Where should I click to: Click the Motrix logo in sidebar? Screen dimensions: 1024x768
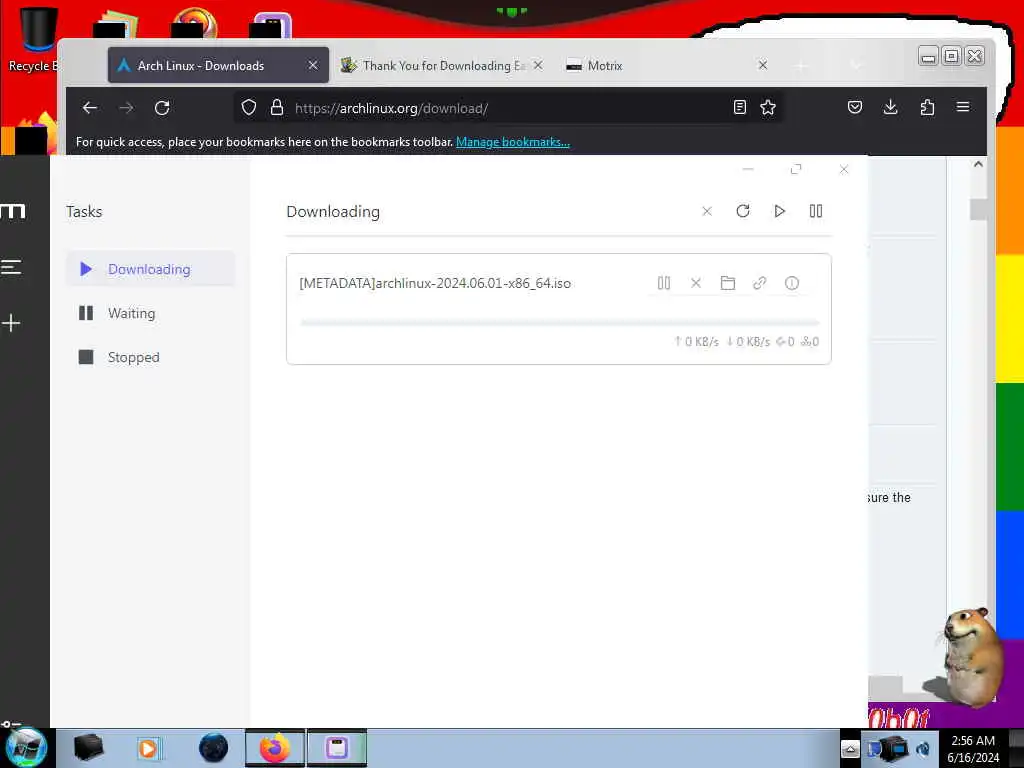pyautogui.click(x=13, y=211)
